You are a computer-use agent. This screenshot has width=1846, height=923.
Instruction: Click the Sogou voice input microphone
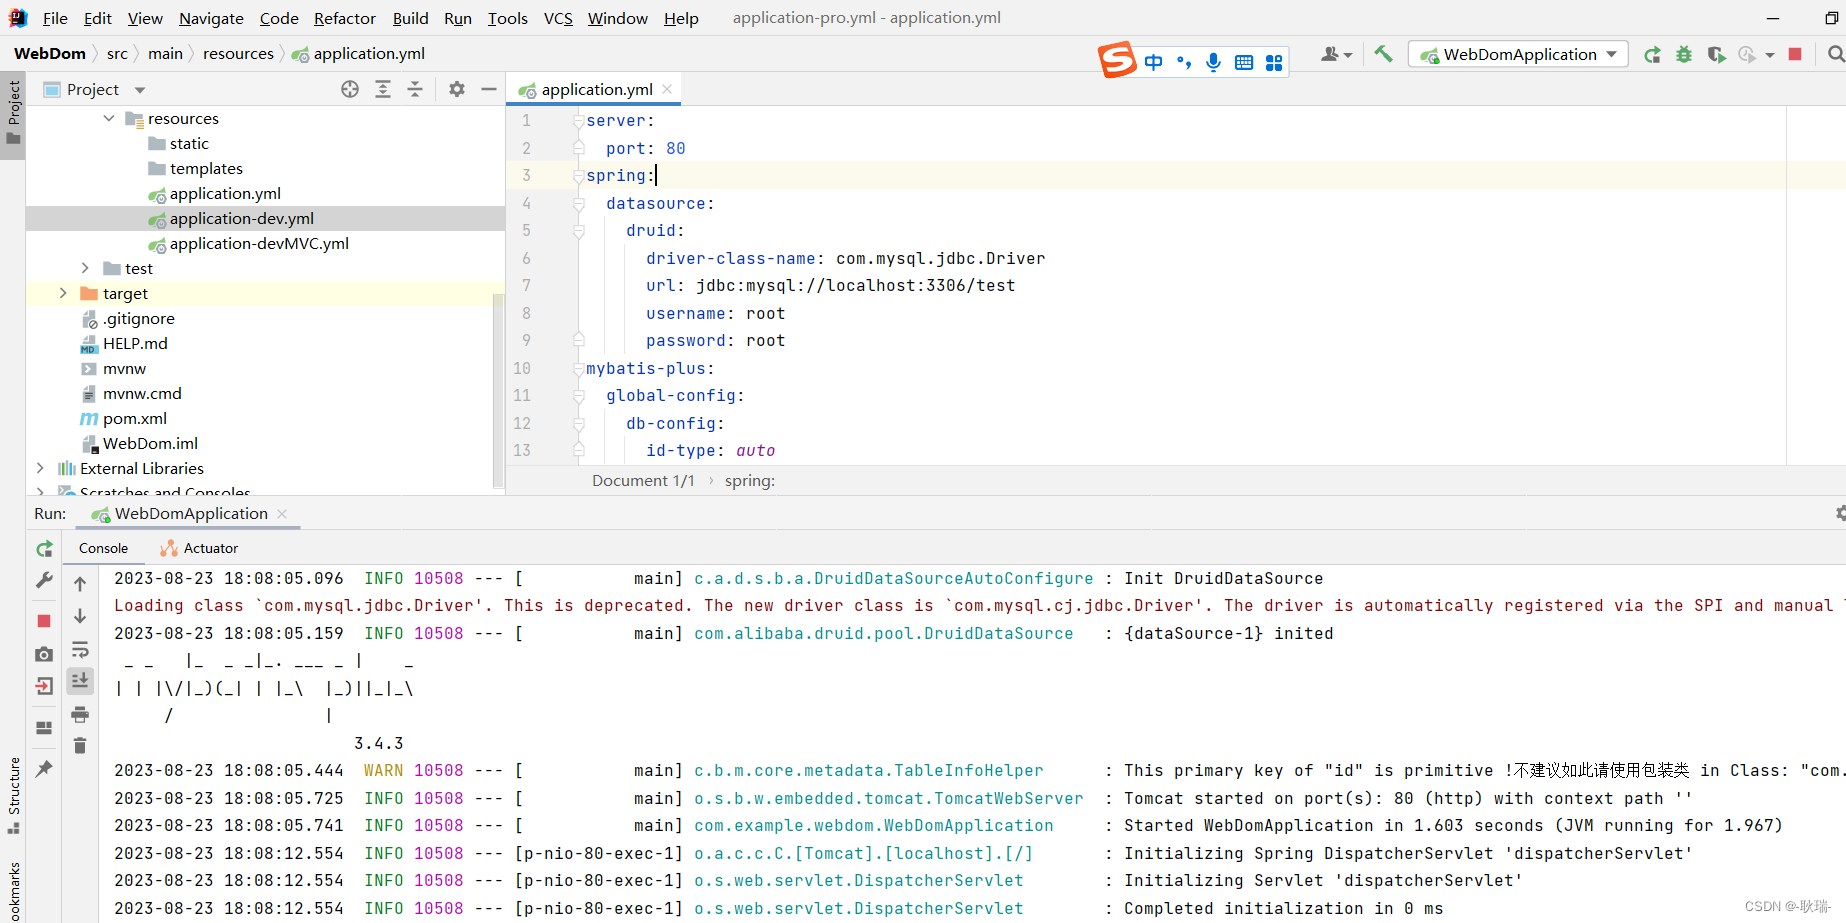(x=1213, y=62)
